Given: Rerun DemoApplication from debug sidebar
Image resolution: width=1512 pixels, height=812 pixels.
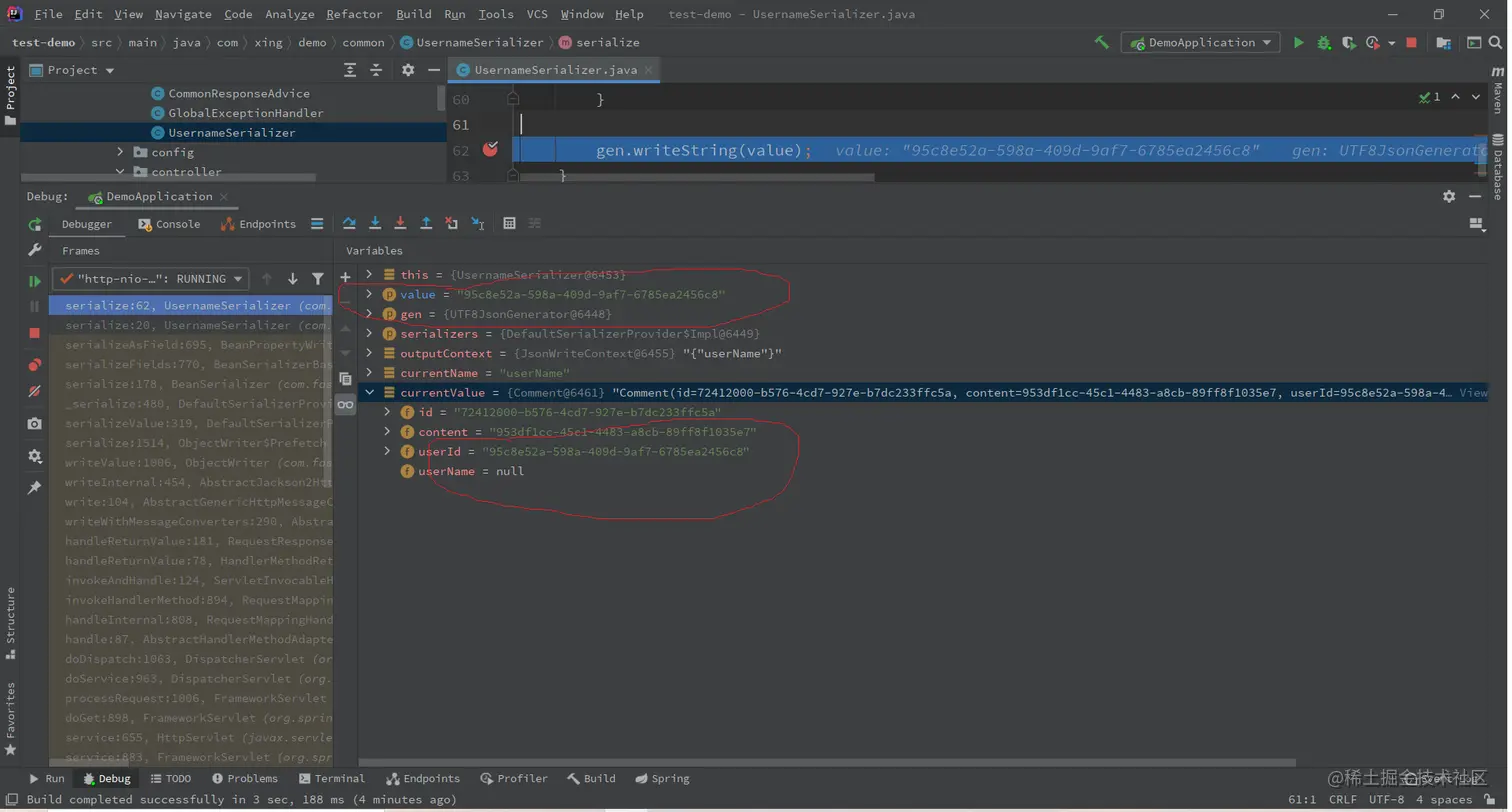Looking at the screenshot, I should [35, 224].
